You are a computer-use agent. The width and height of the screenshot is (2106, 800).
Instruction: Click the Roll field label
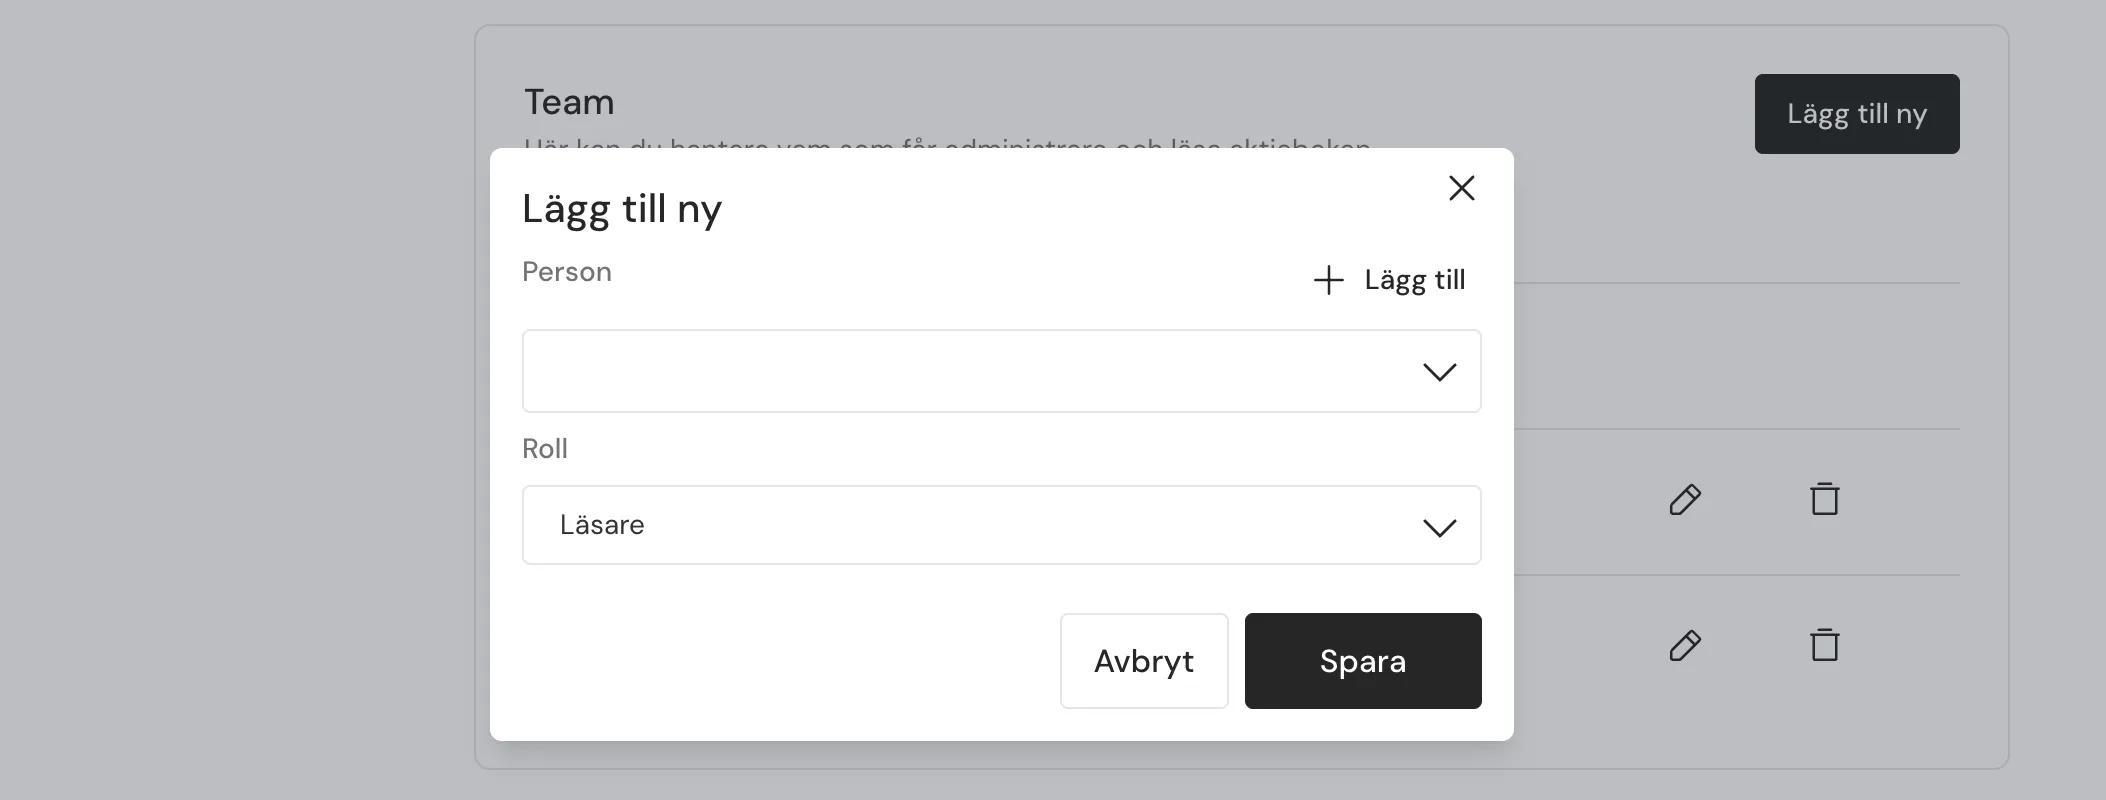click(545, 449)
